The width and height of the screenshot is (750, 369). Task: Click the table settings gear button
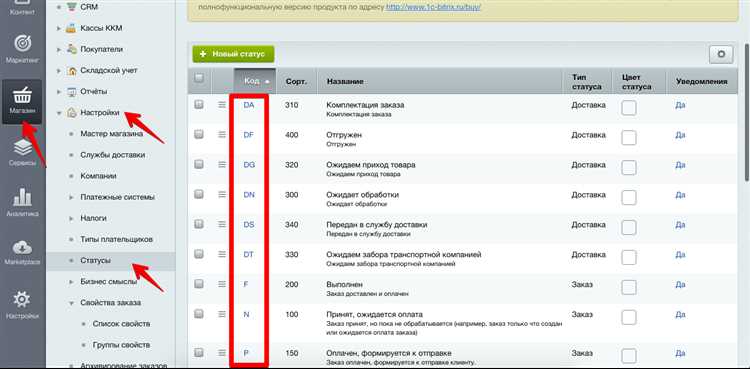[721, 54]
